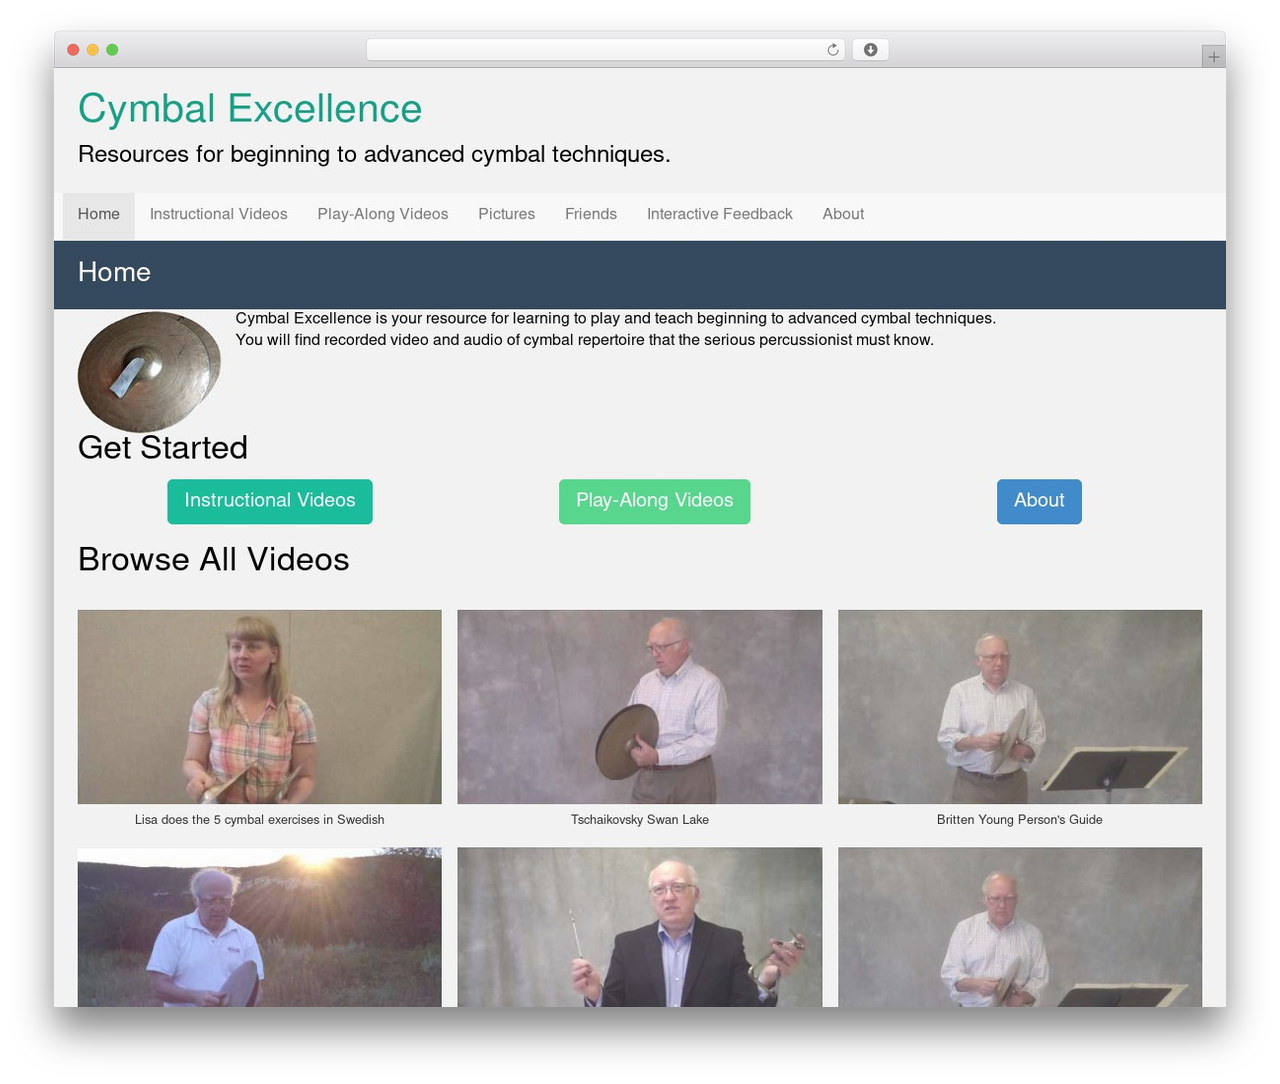Open About in the navigation bar
The width and height of the screenshot is (1280, 1084).
(843, 215)
